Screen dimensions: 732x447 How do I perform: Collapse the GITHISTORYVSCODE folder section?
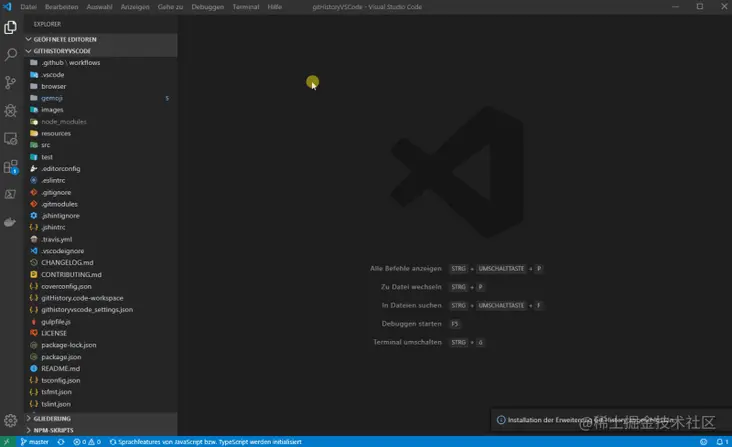point(101,51)
